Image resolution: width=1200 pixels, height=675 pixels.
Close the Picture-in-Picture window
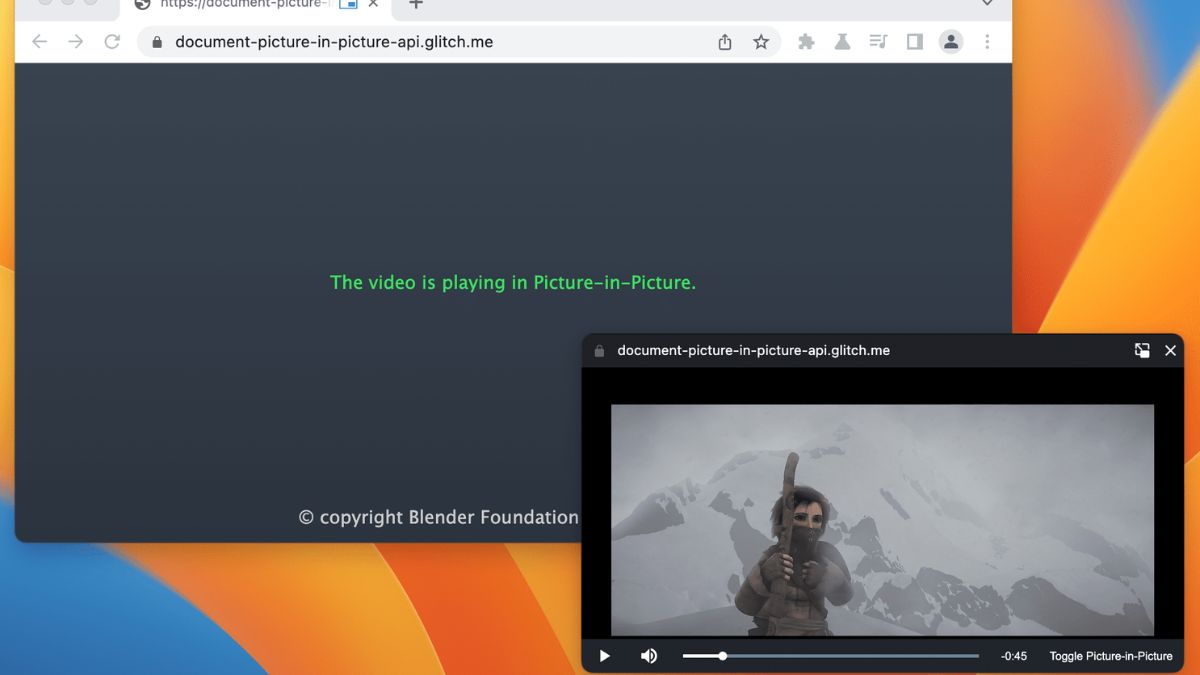tap(1170, 351)
